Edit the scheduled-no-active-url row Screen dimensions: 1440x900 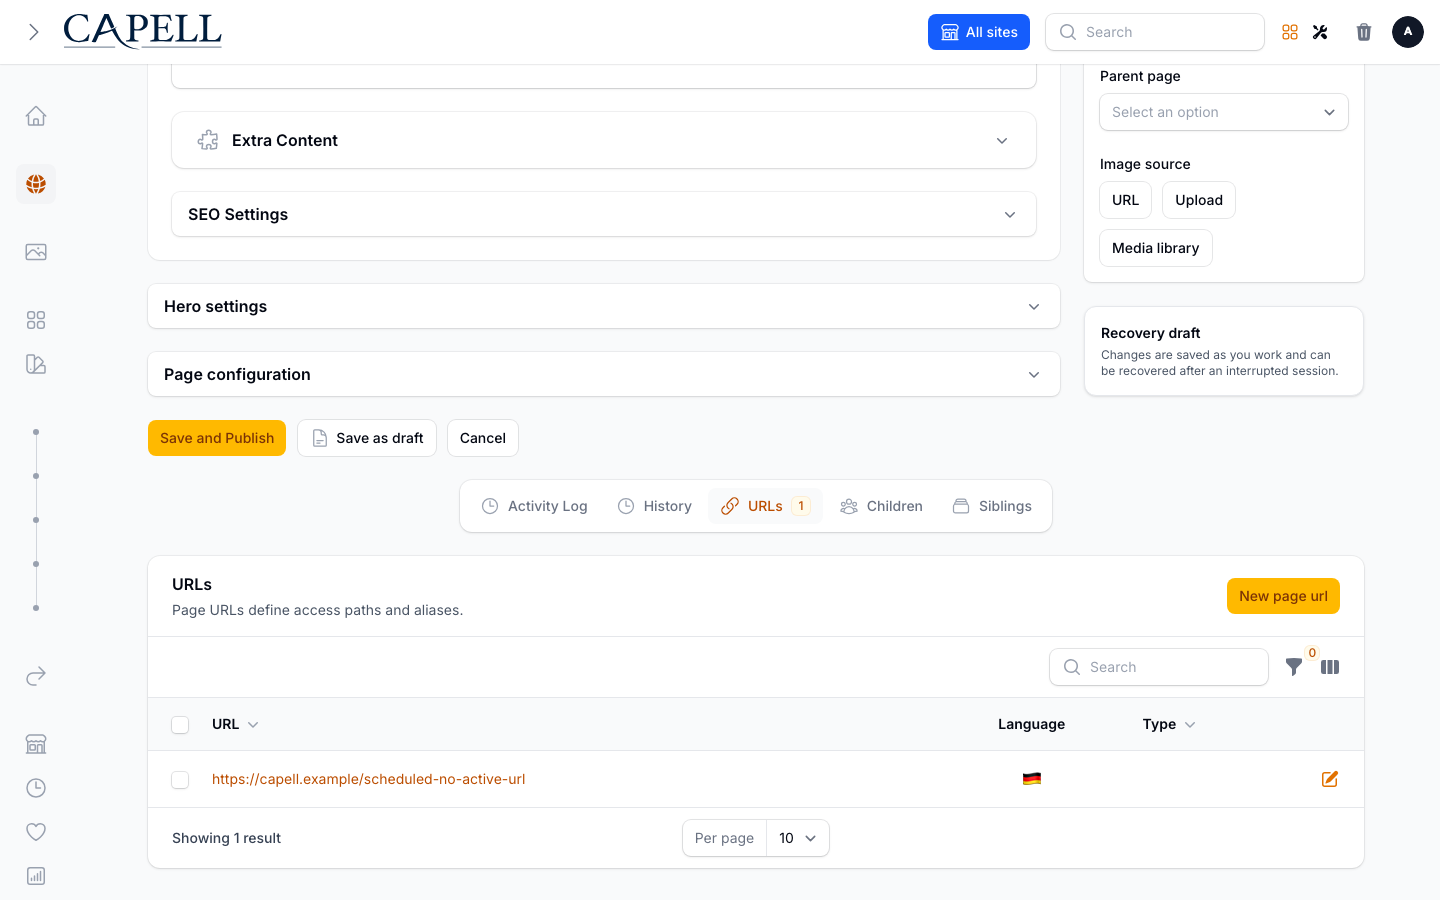coord(1330,779)
